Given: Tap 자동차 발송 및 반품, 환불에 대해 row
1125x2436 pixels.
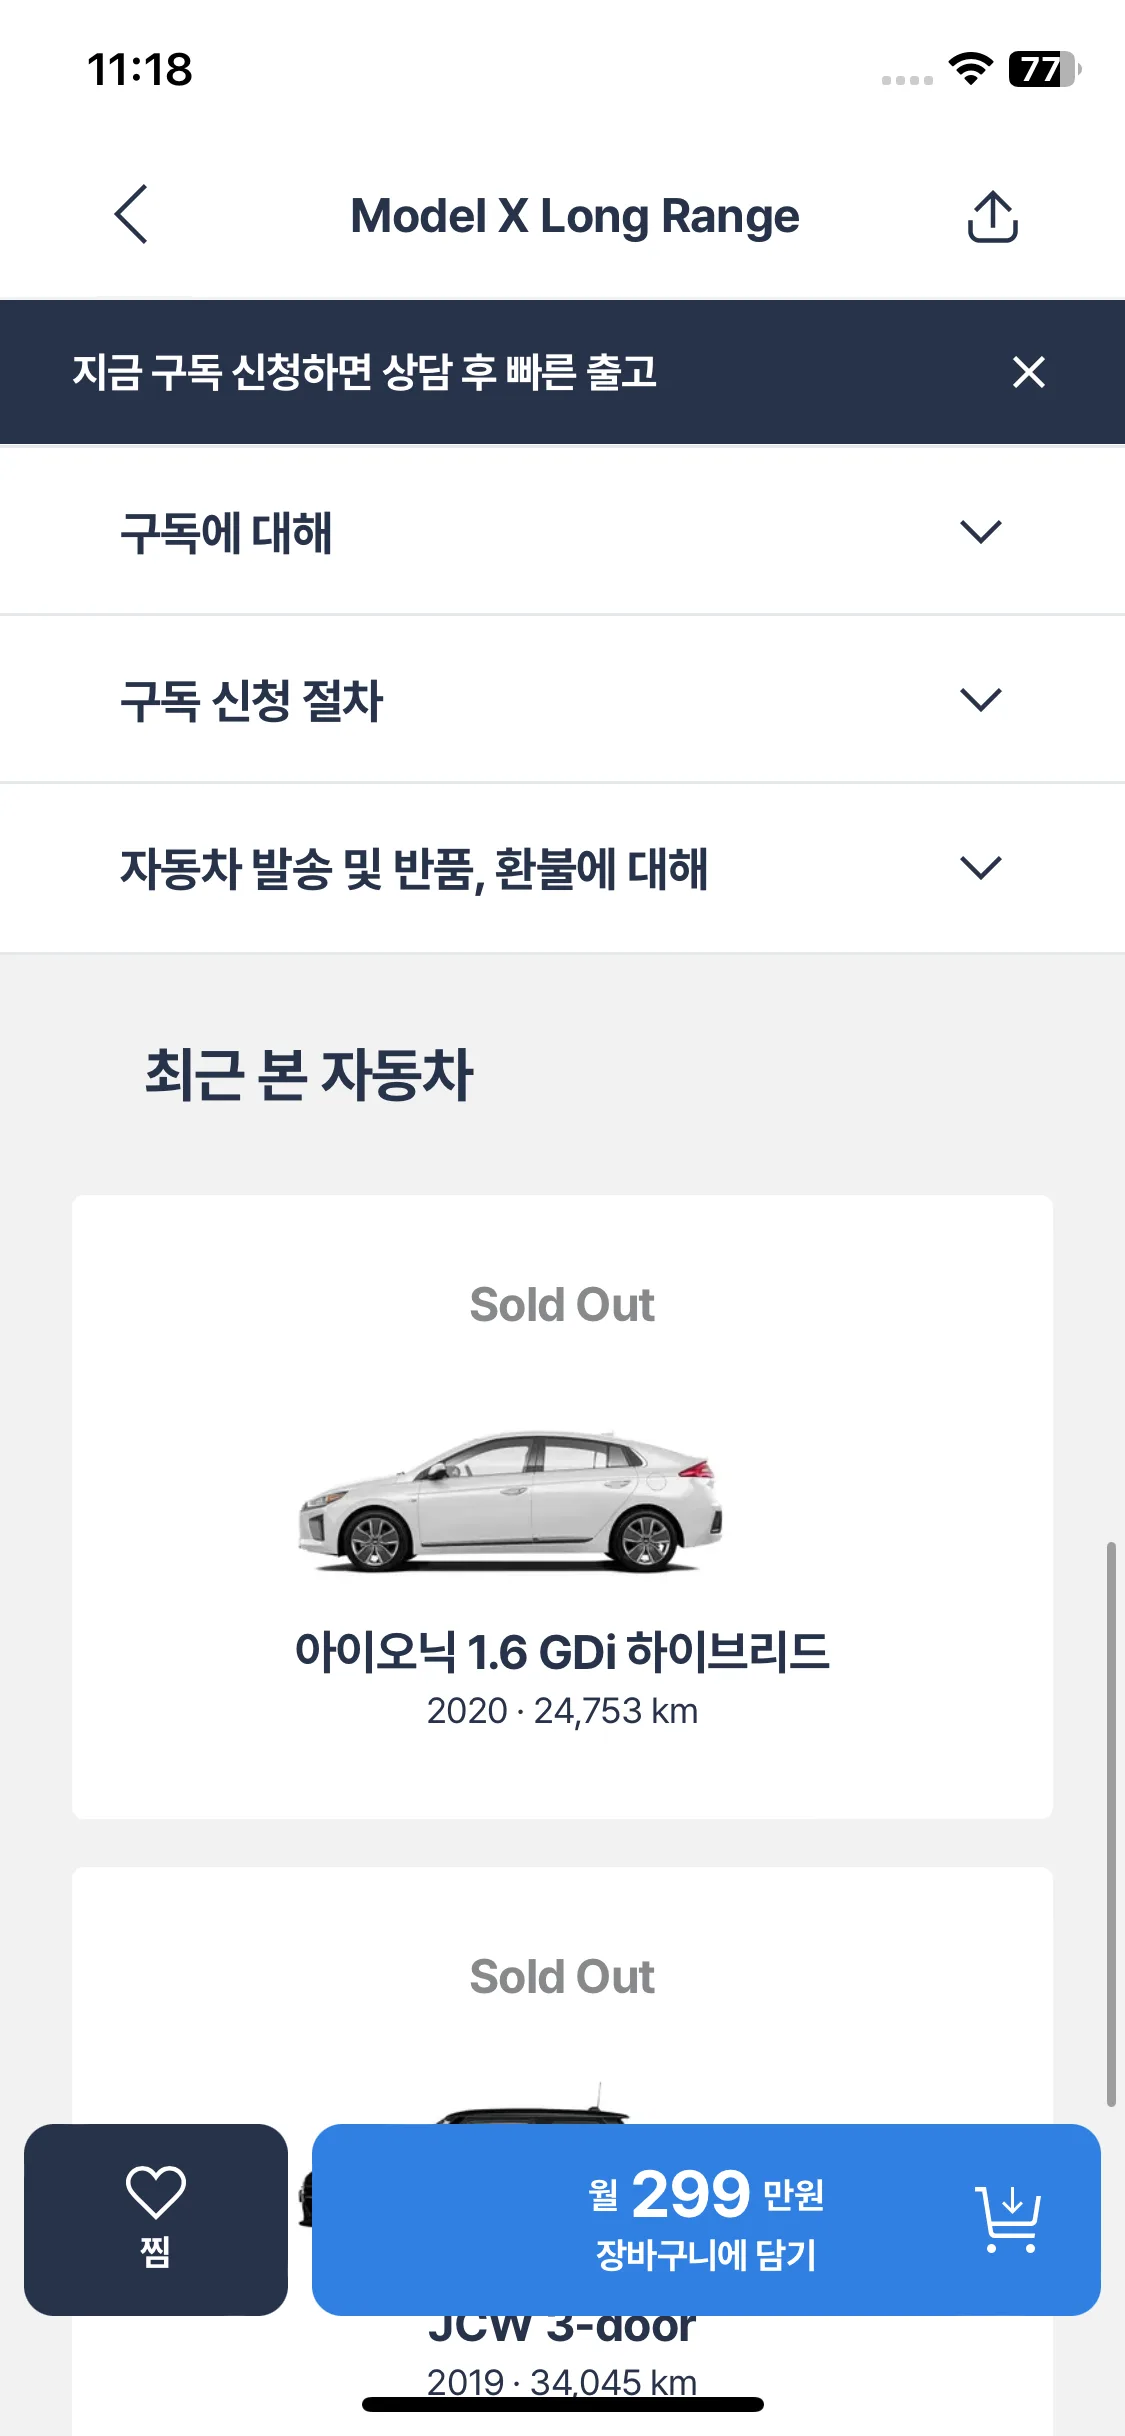Looking at the screenshot, I should (562, 868).
